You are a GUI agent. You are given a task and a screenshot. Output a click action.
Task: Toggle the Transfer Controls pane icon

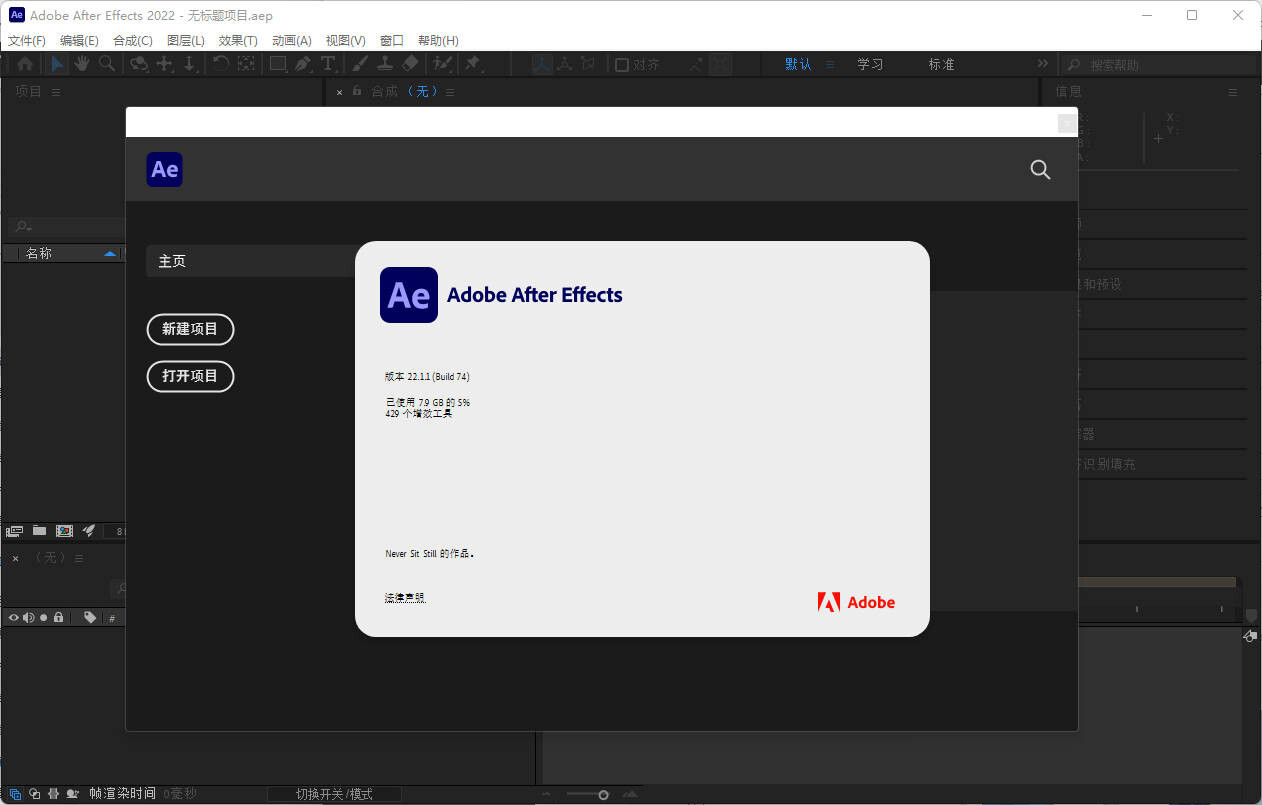34,794
